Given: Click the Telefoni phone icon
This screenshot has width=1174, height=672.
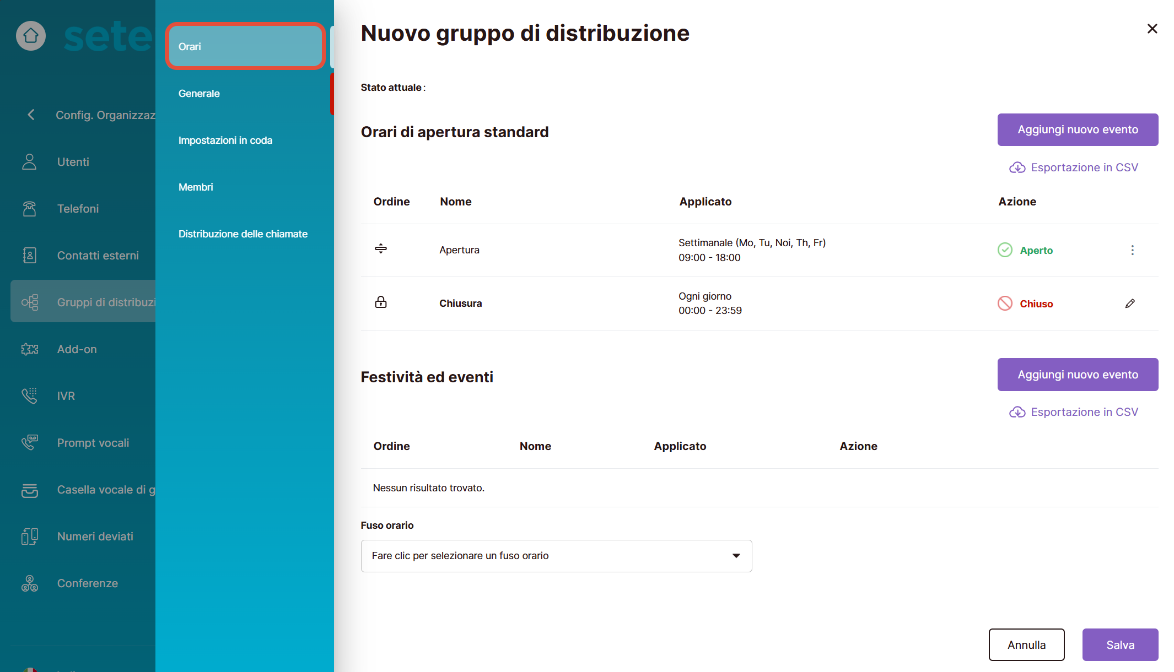Looking at the screenshot, I should [x=29, y=209].
